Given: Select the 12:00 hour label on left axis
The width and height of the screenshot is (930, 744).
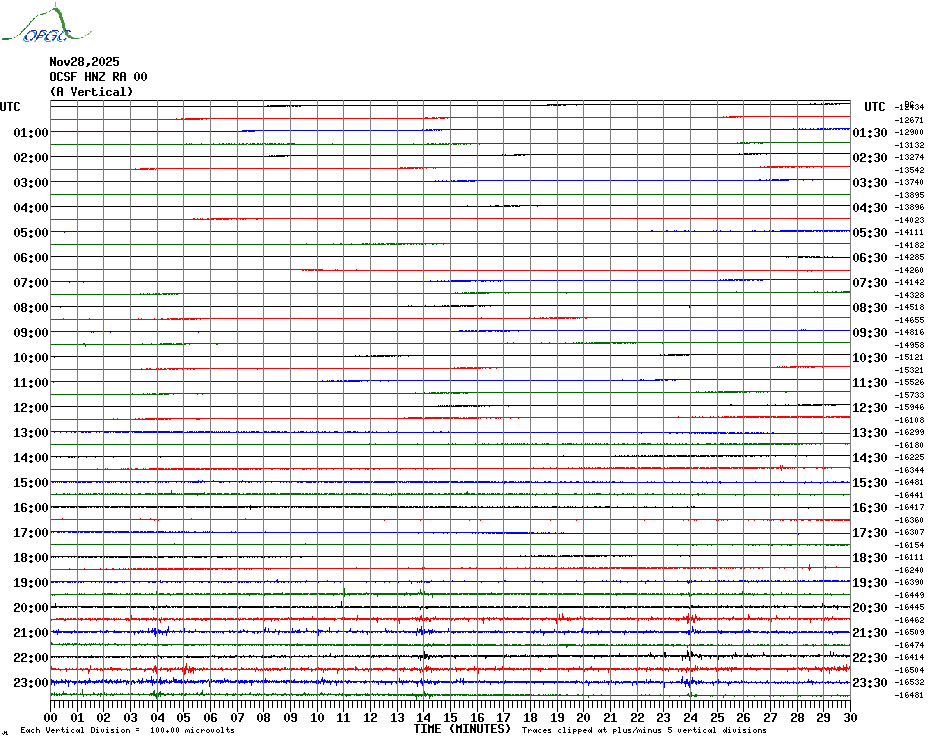Looking at the screenshot, I should tap(31, 408).
